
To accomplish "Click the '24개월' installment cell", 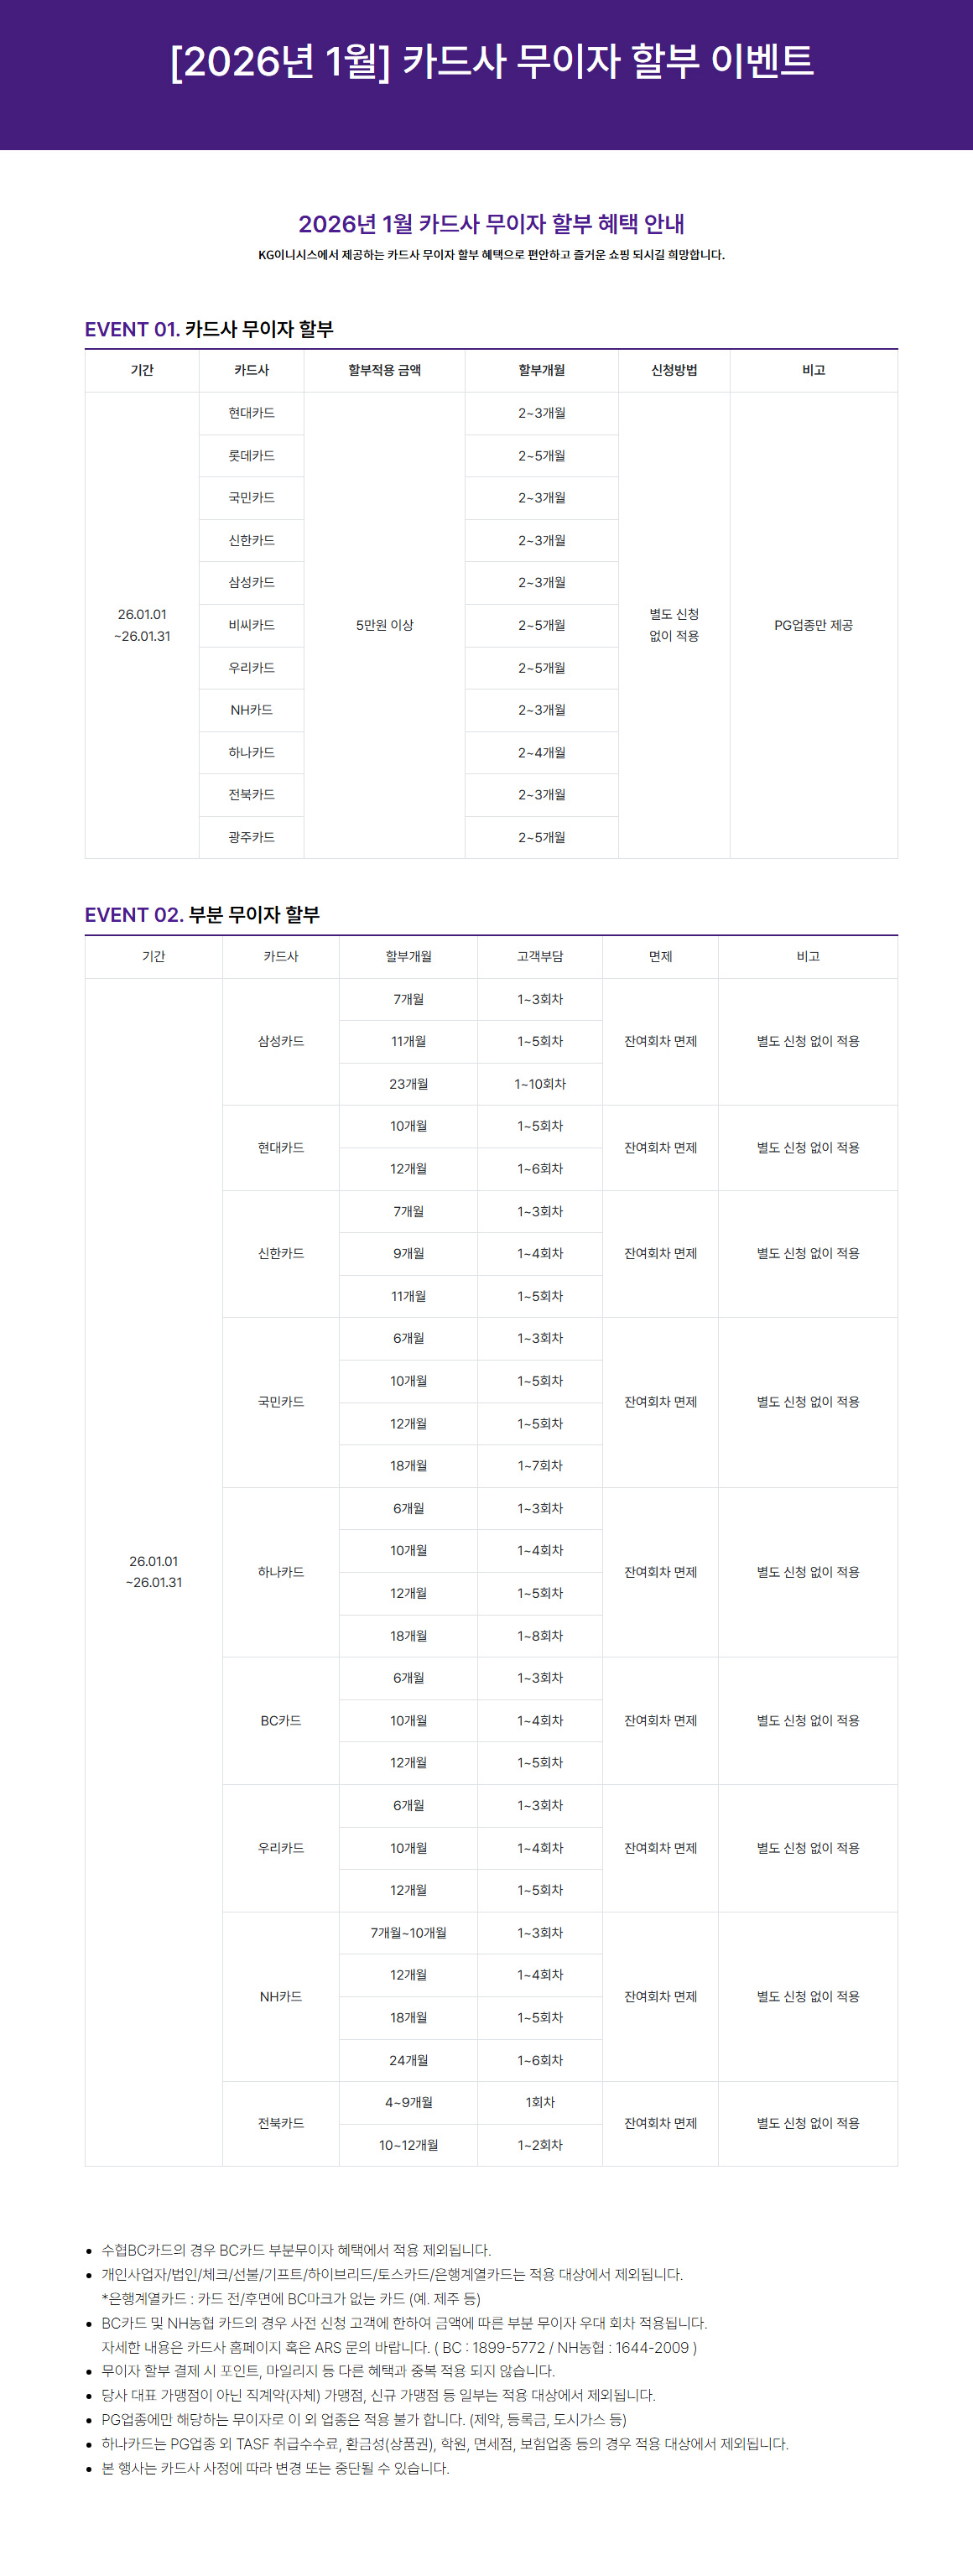I will (x=408, y=2060).
